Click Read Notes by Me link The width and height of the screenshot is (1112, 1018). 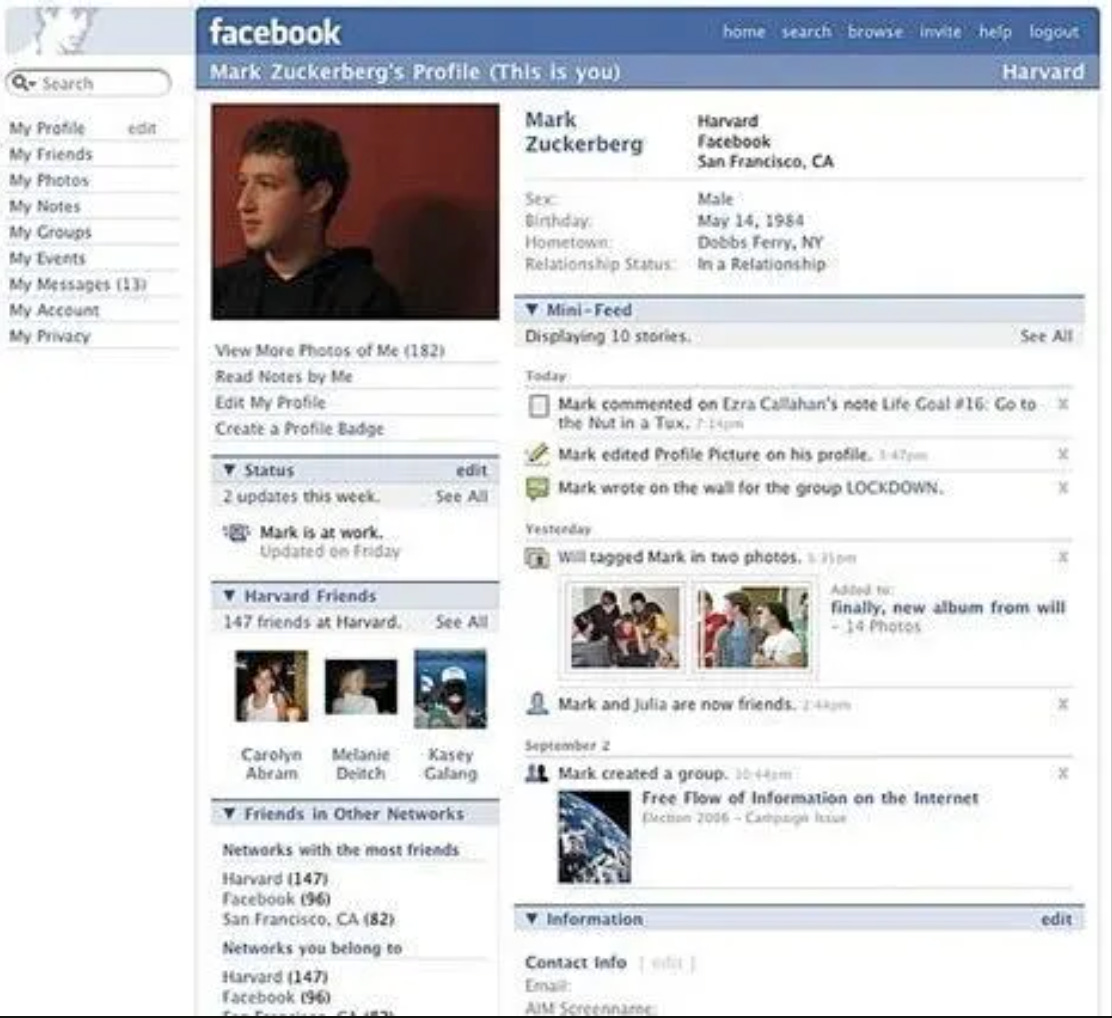pyautogui.click(x=284, y=377)
